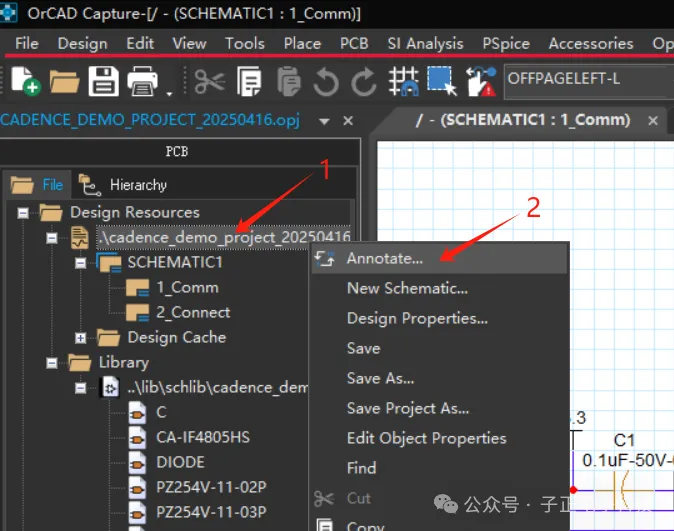Open the Accessories menu
Viewport: 674px width, 531px height.
tap(591, 43)
